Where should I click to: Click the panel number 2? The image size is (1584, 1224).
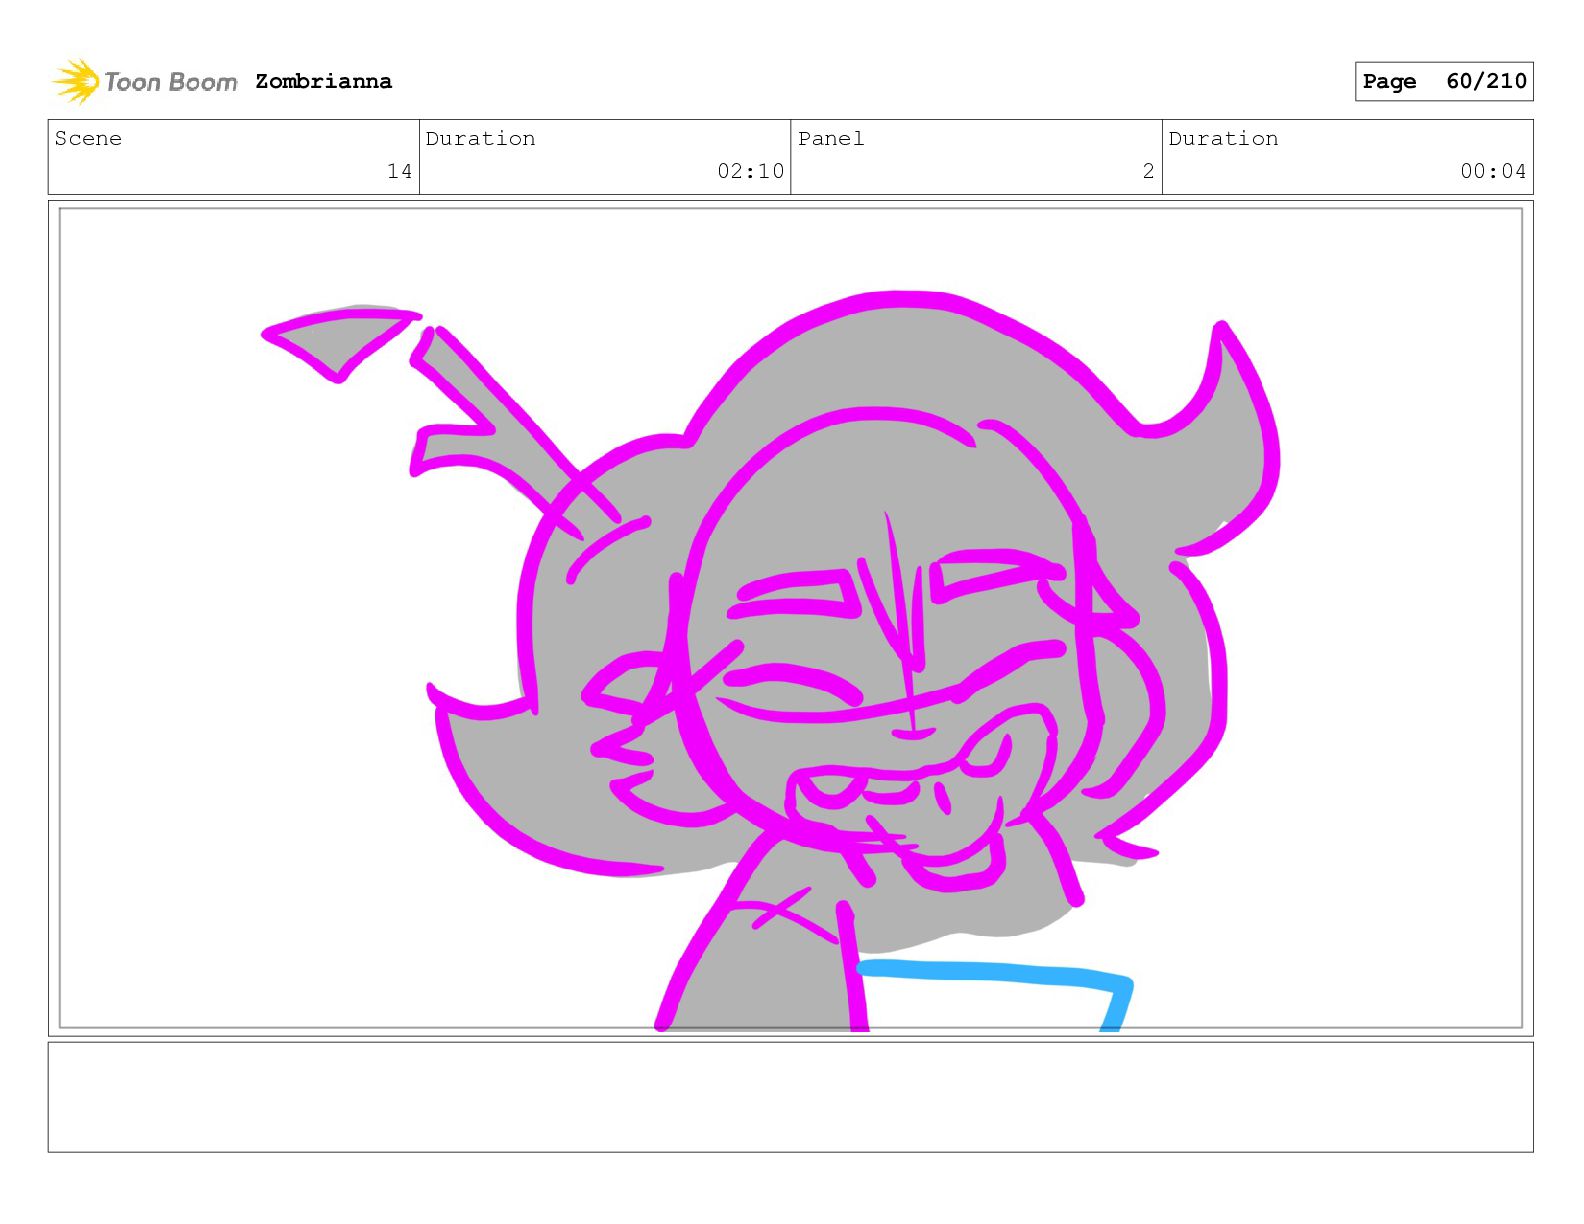[1148, 171]
